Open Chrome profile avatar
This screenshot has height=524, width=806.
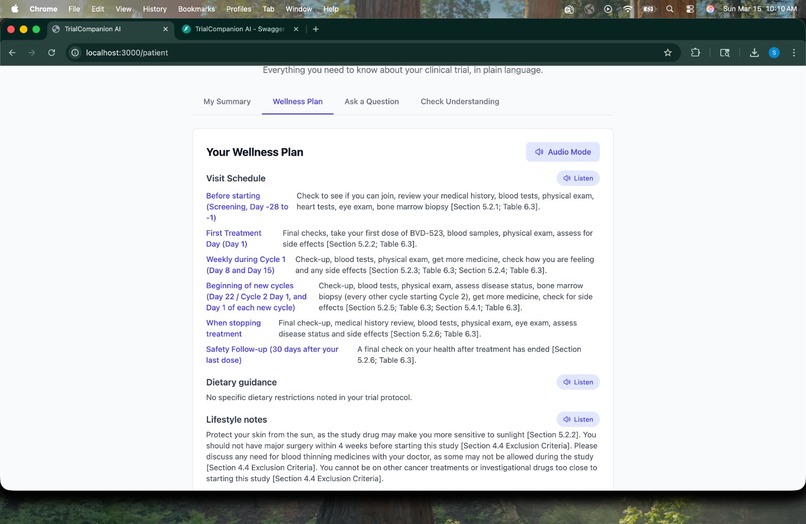[x=774, y=52]
